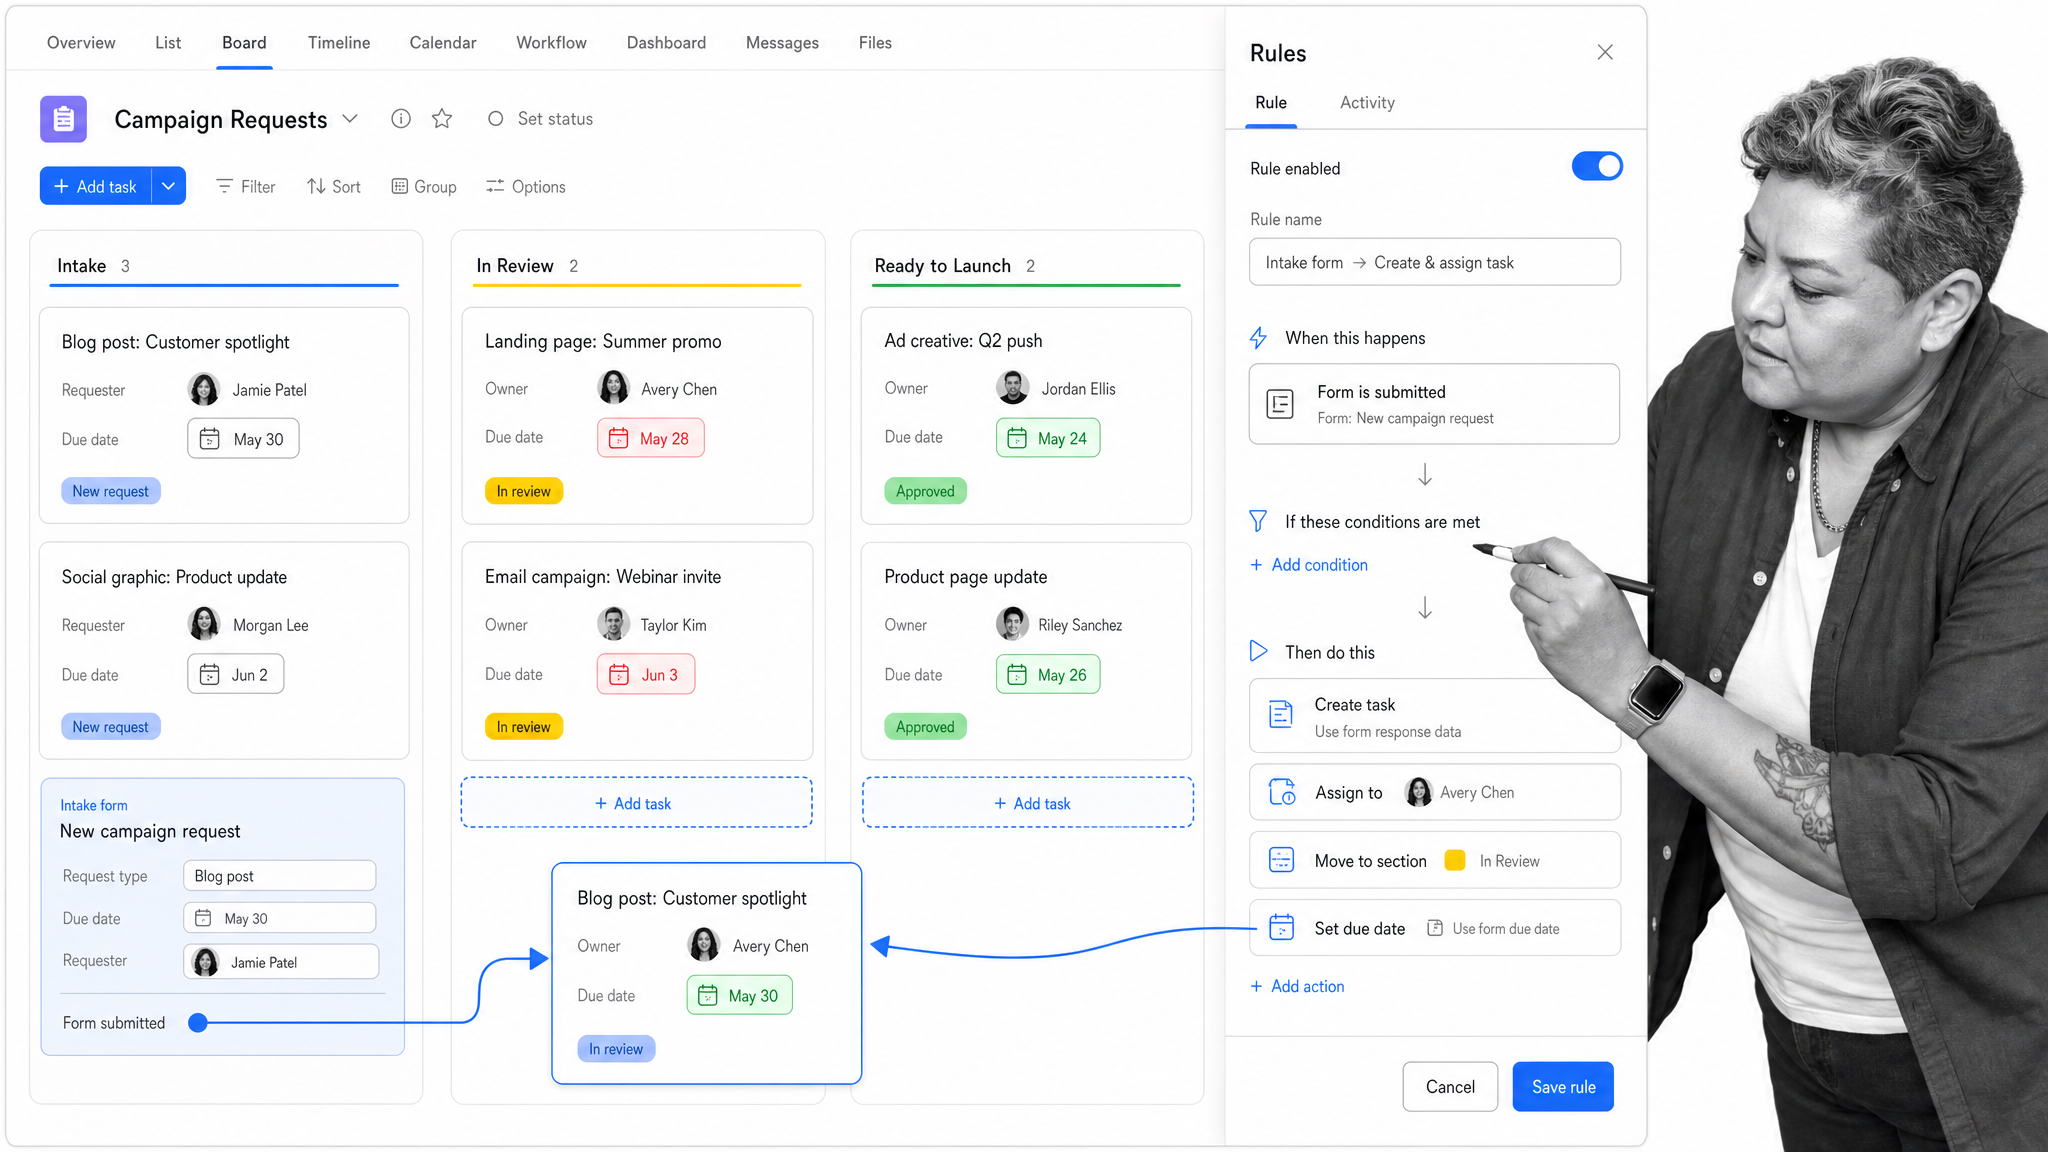
Task: Open the Filter options
Action: point(246,186)
